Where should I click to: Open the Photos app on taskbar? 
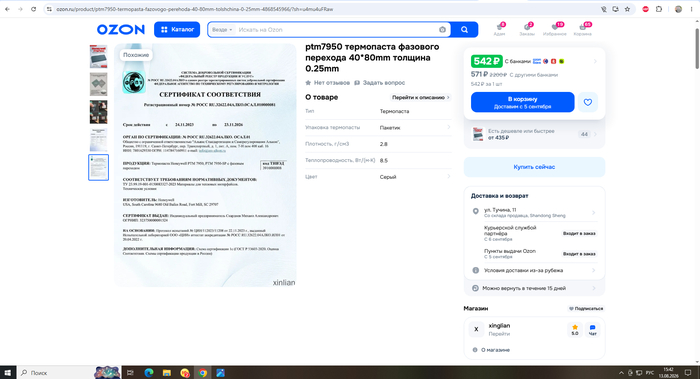point(221,372)
